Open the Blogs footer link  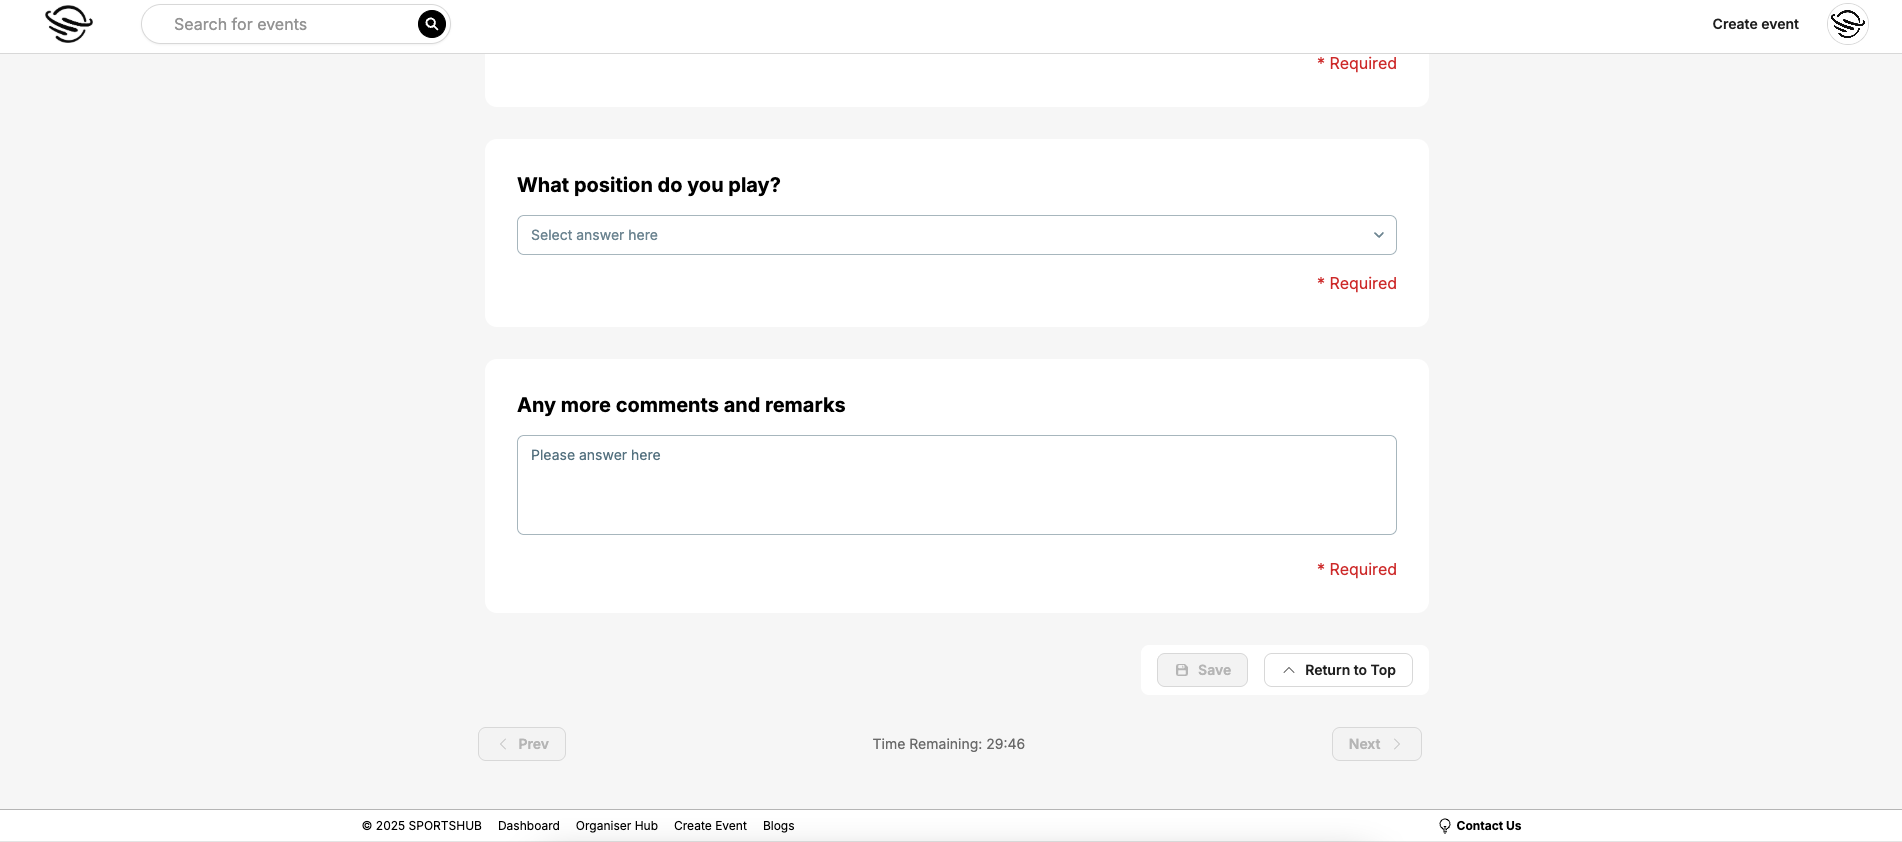(778, 826)
